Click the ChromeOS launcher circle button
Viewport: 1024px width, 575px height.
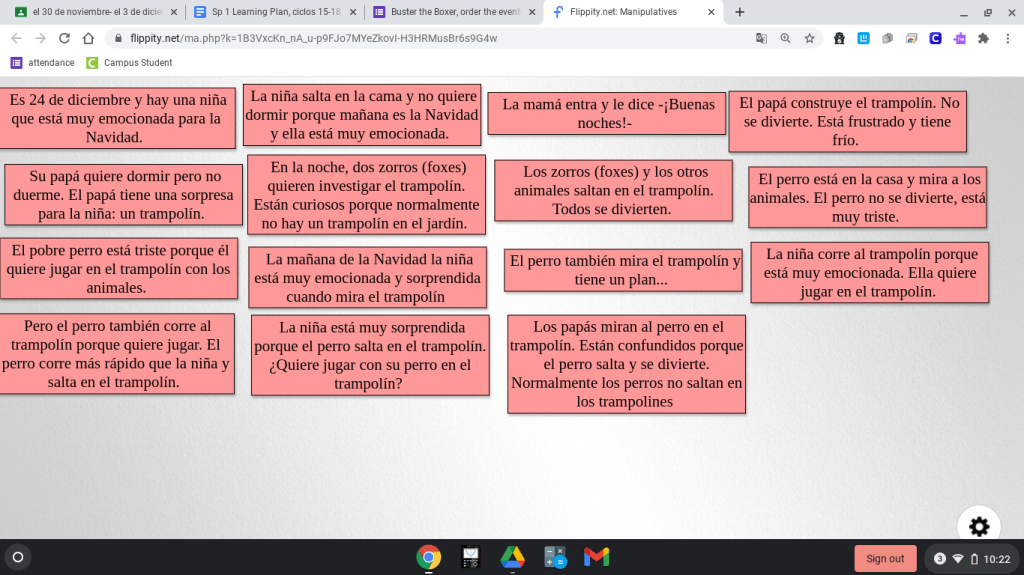tap(18, 557)
